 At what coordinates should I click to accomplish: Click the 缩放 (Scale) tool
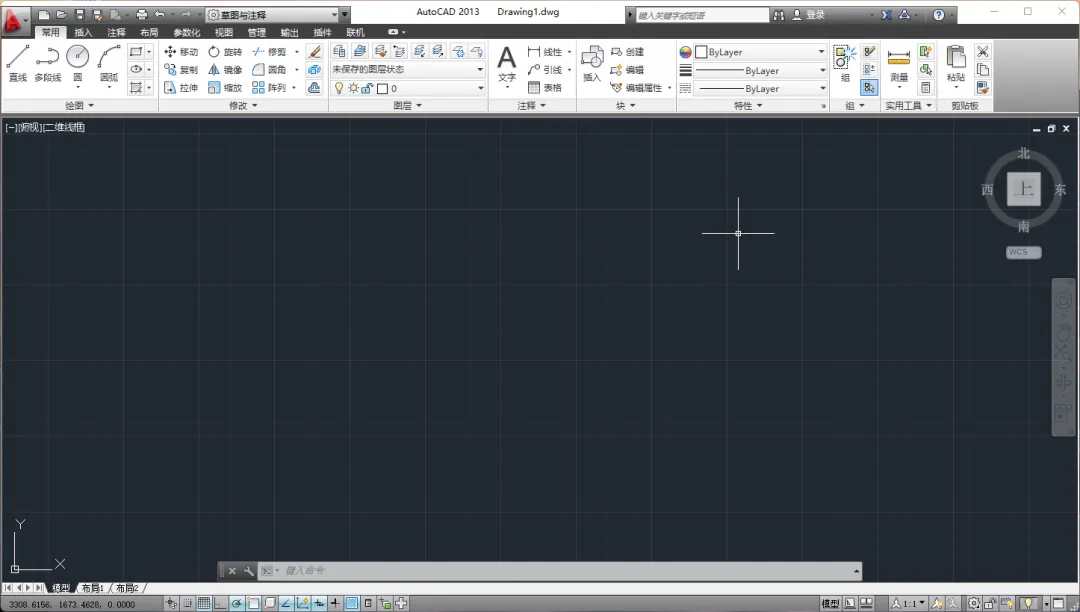point(225,87)
